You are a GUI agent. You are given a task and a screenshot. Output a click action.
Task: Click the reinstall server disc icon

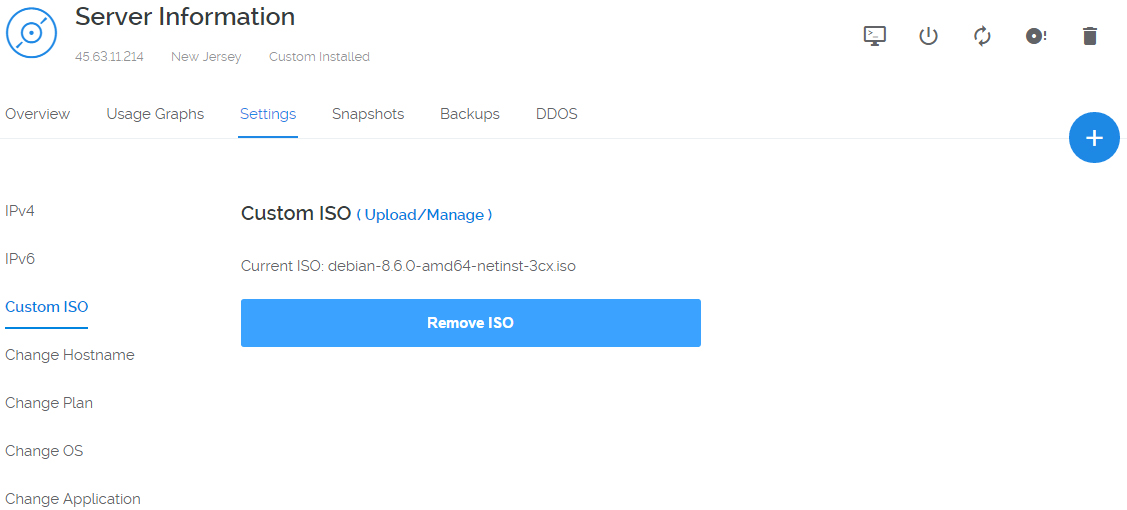[1036, 36]
